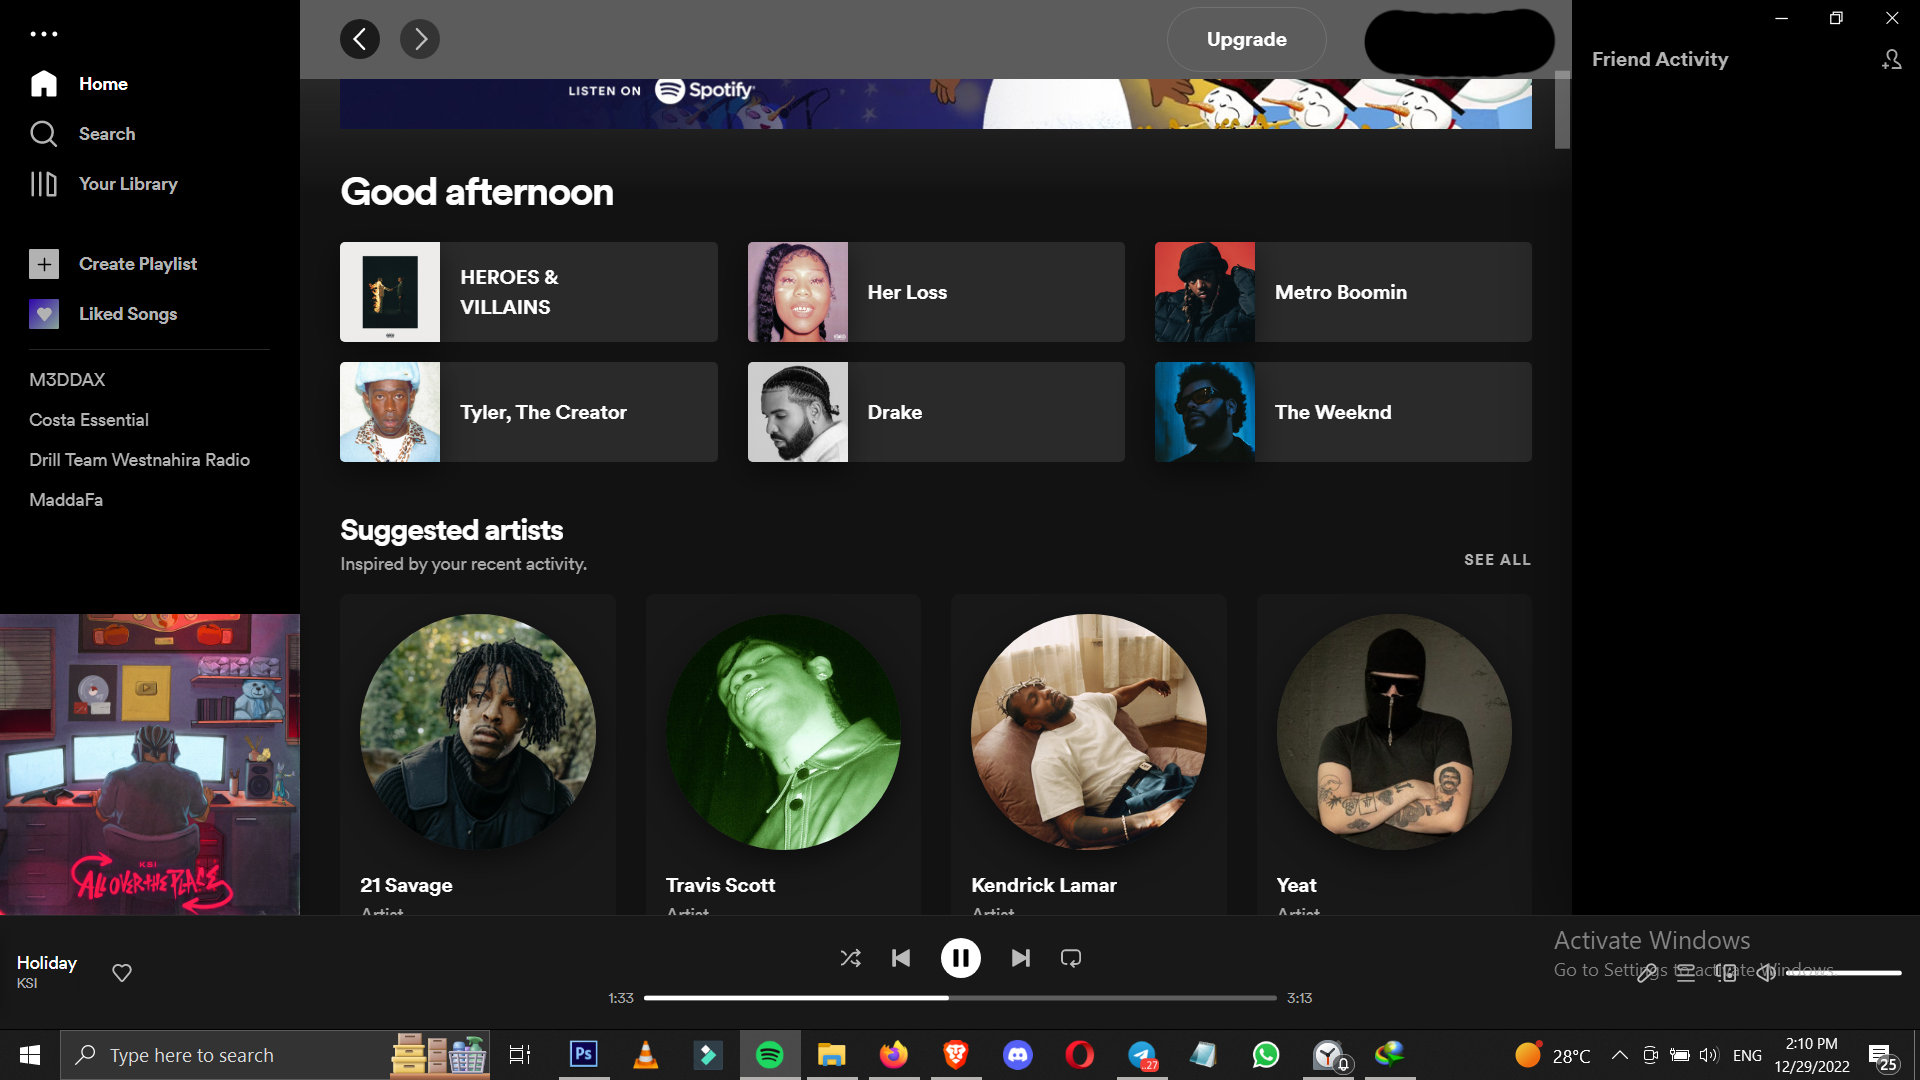Skip to next track

1021,958
